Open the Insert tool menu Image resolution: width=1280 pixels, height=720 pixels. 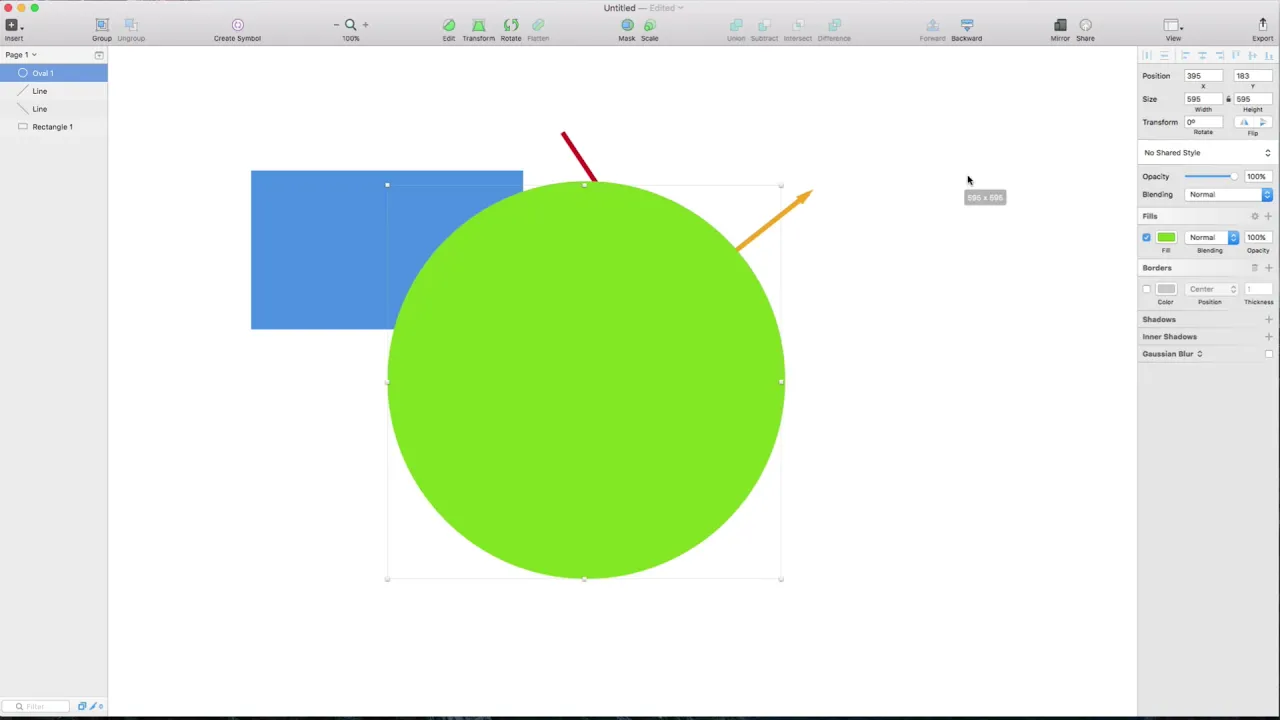(x=12, y=25)
